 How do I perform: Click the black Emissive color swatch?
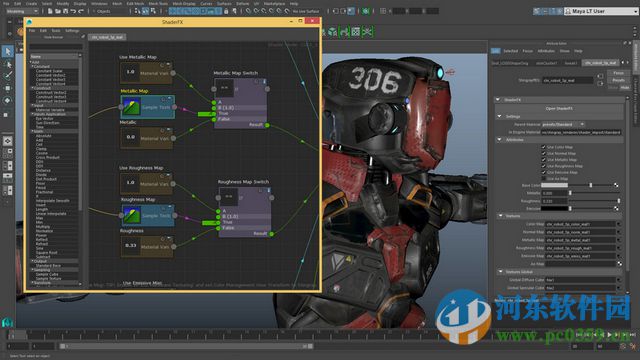coord(554,209)
